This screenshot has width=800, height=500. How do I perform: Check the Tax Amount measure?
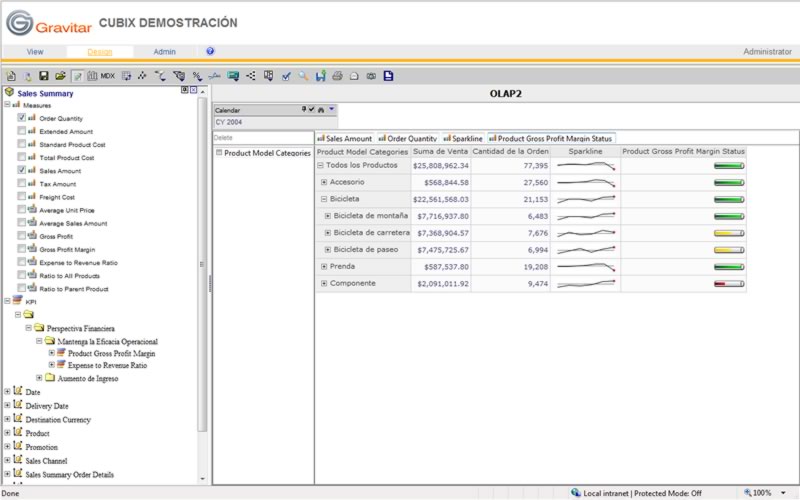(x=21, y=183)
